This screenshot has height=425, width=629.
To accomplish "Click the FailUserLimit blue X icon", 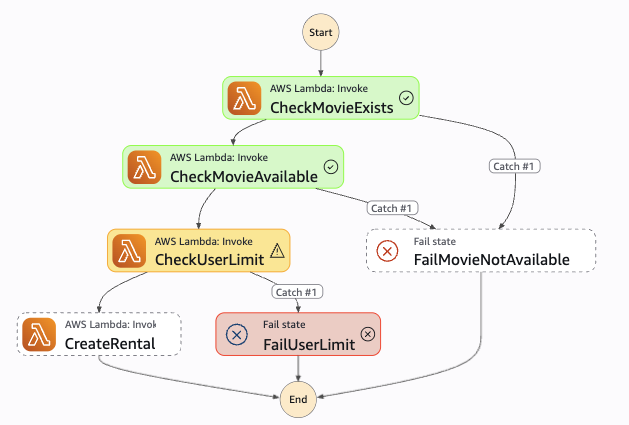I will pyautogui.click(x=237, y=335).
